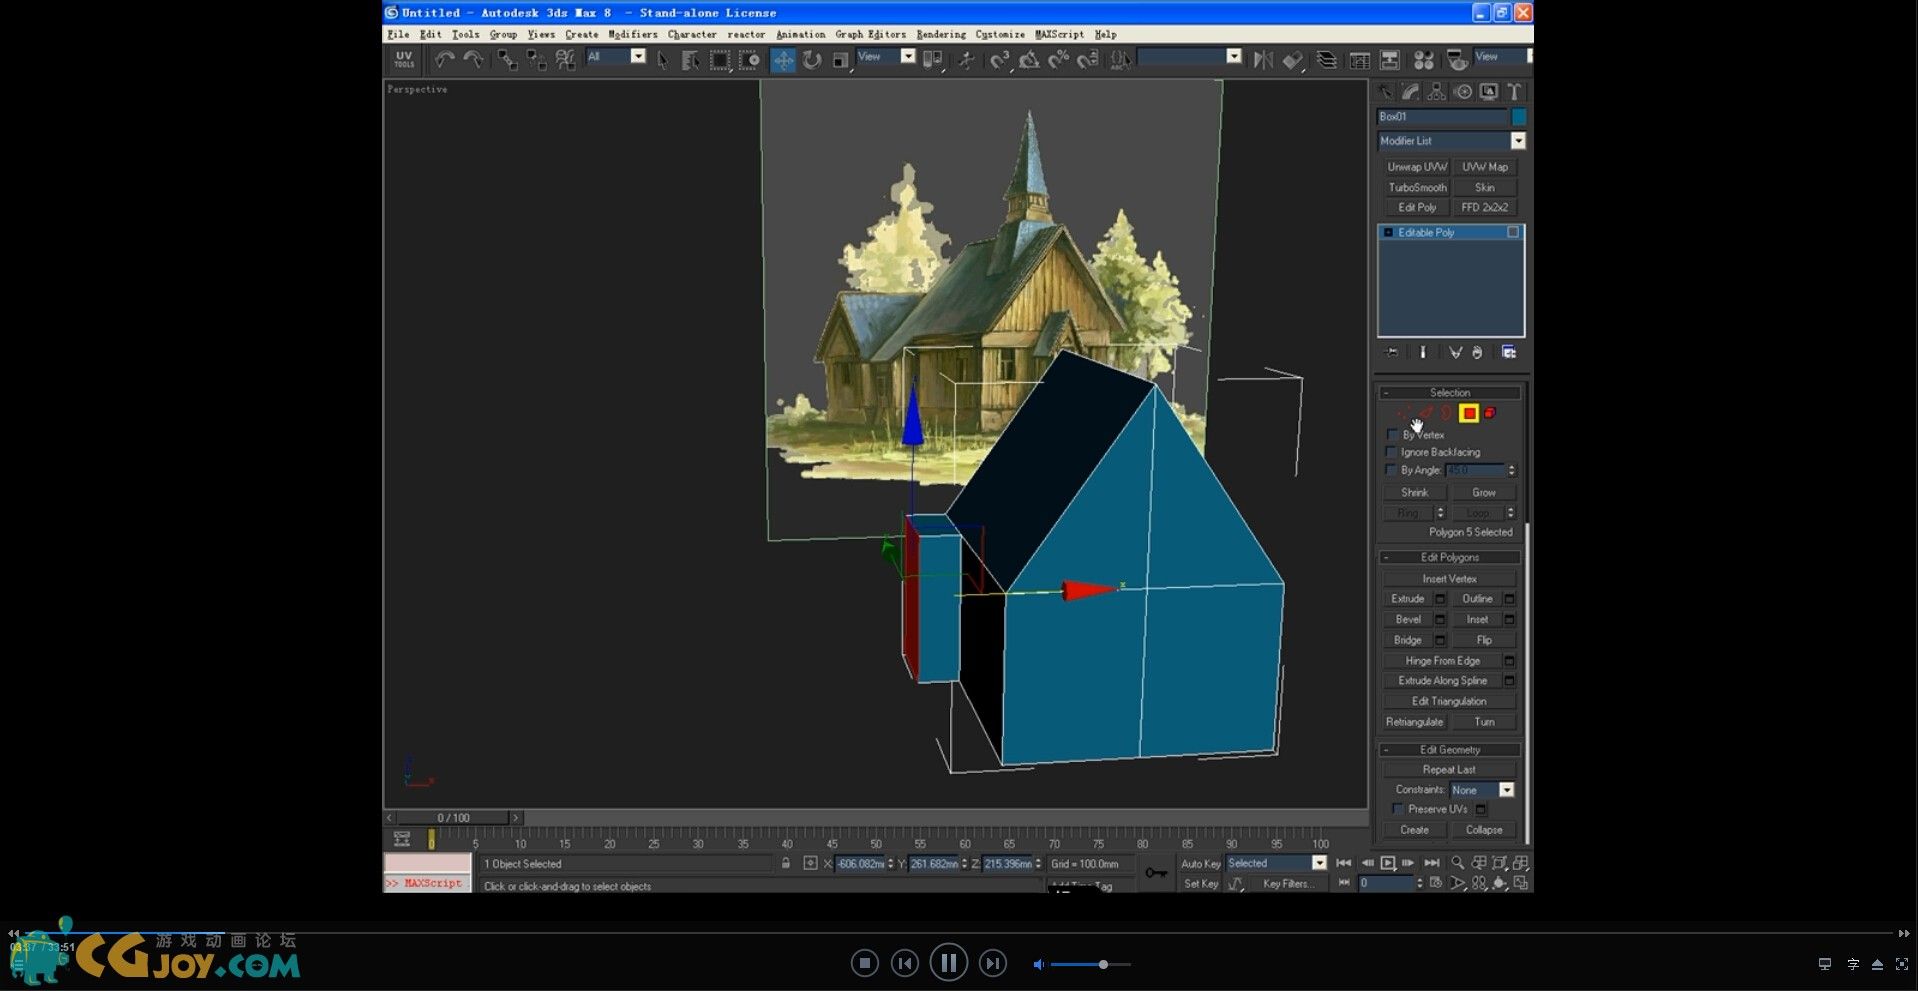Image resolution: width=1918 pixels, height=991 pixels.
Task: Open Select by Name list icon
Action: (x=690, y=60)
